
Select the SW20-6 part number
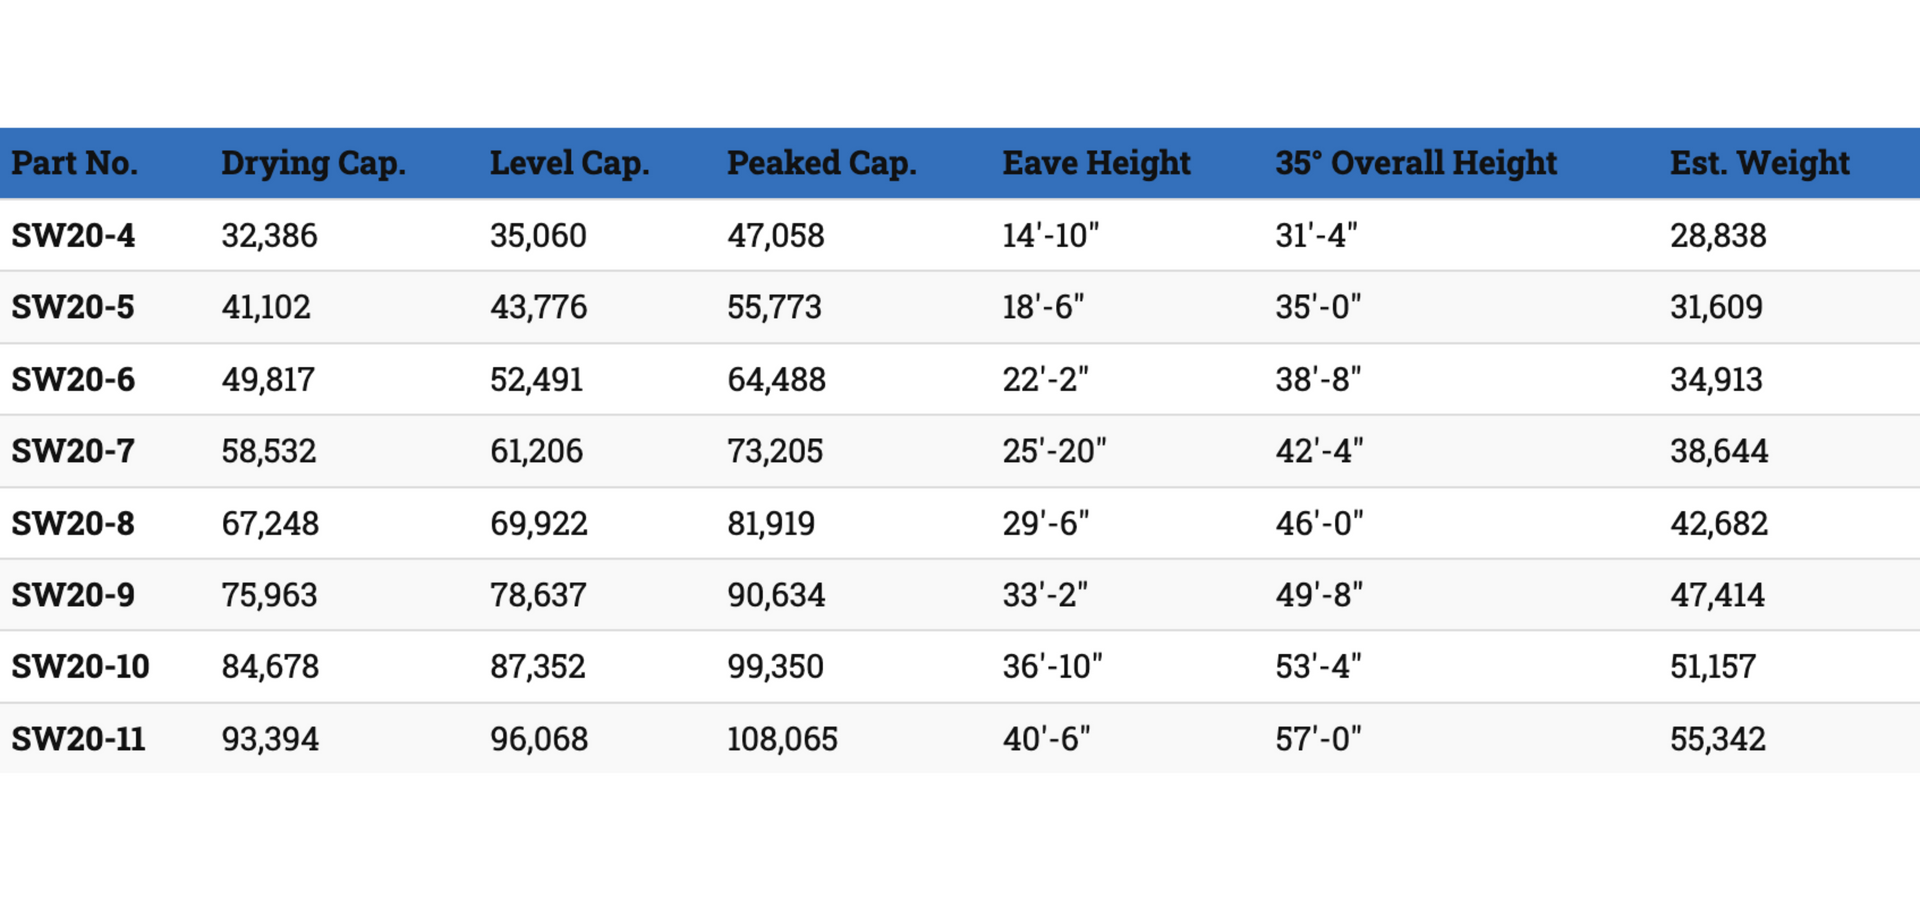pos(73,380)
